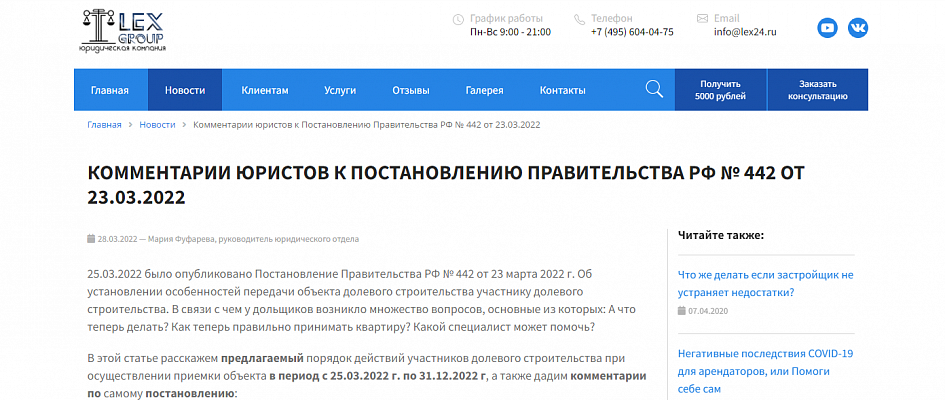
Task: Click the author line Мария Фуфарева
Action: [x=252, y=239]
